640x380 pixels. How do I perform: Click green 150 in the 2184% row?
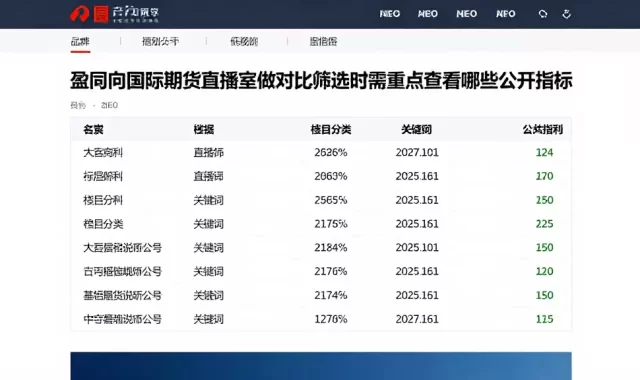coord(544,247)
